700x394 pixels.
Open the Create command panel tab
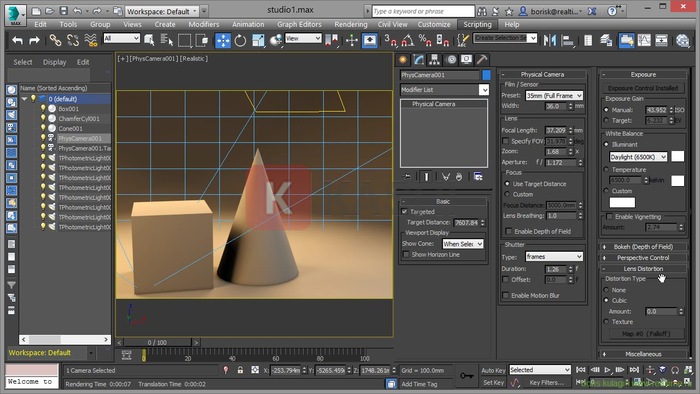[403, 60]
